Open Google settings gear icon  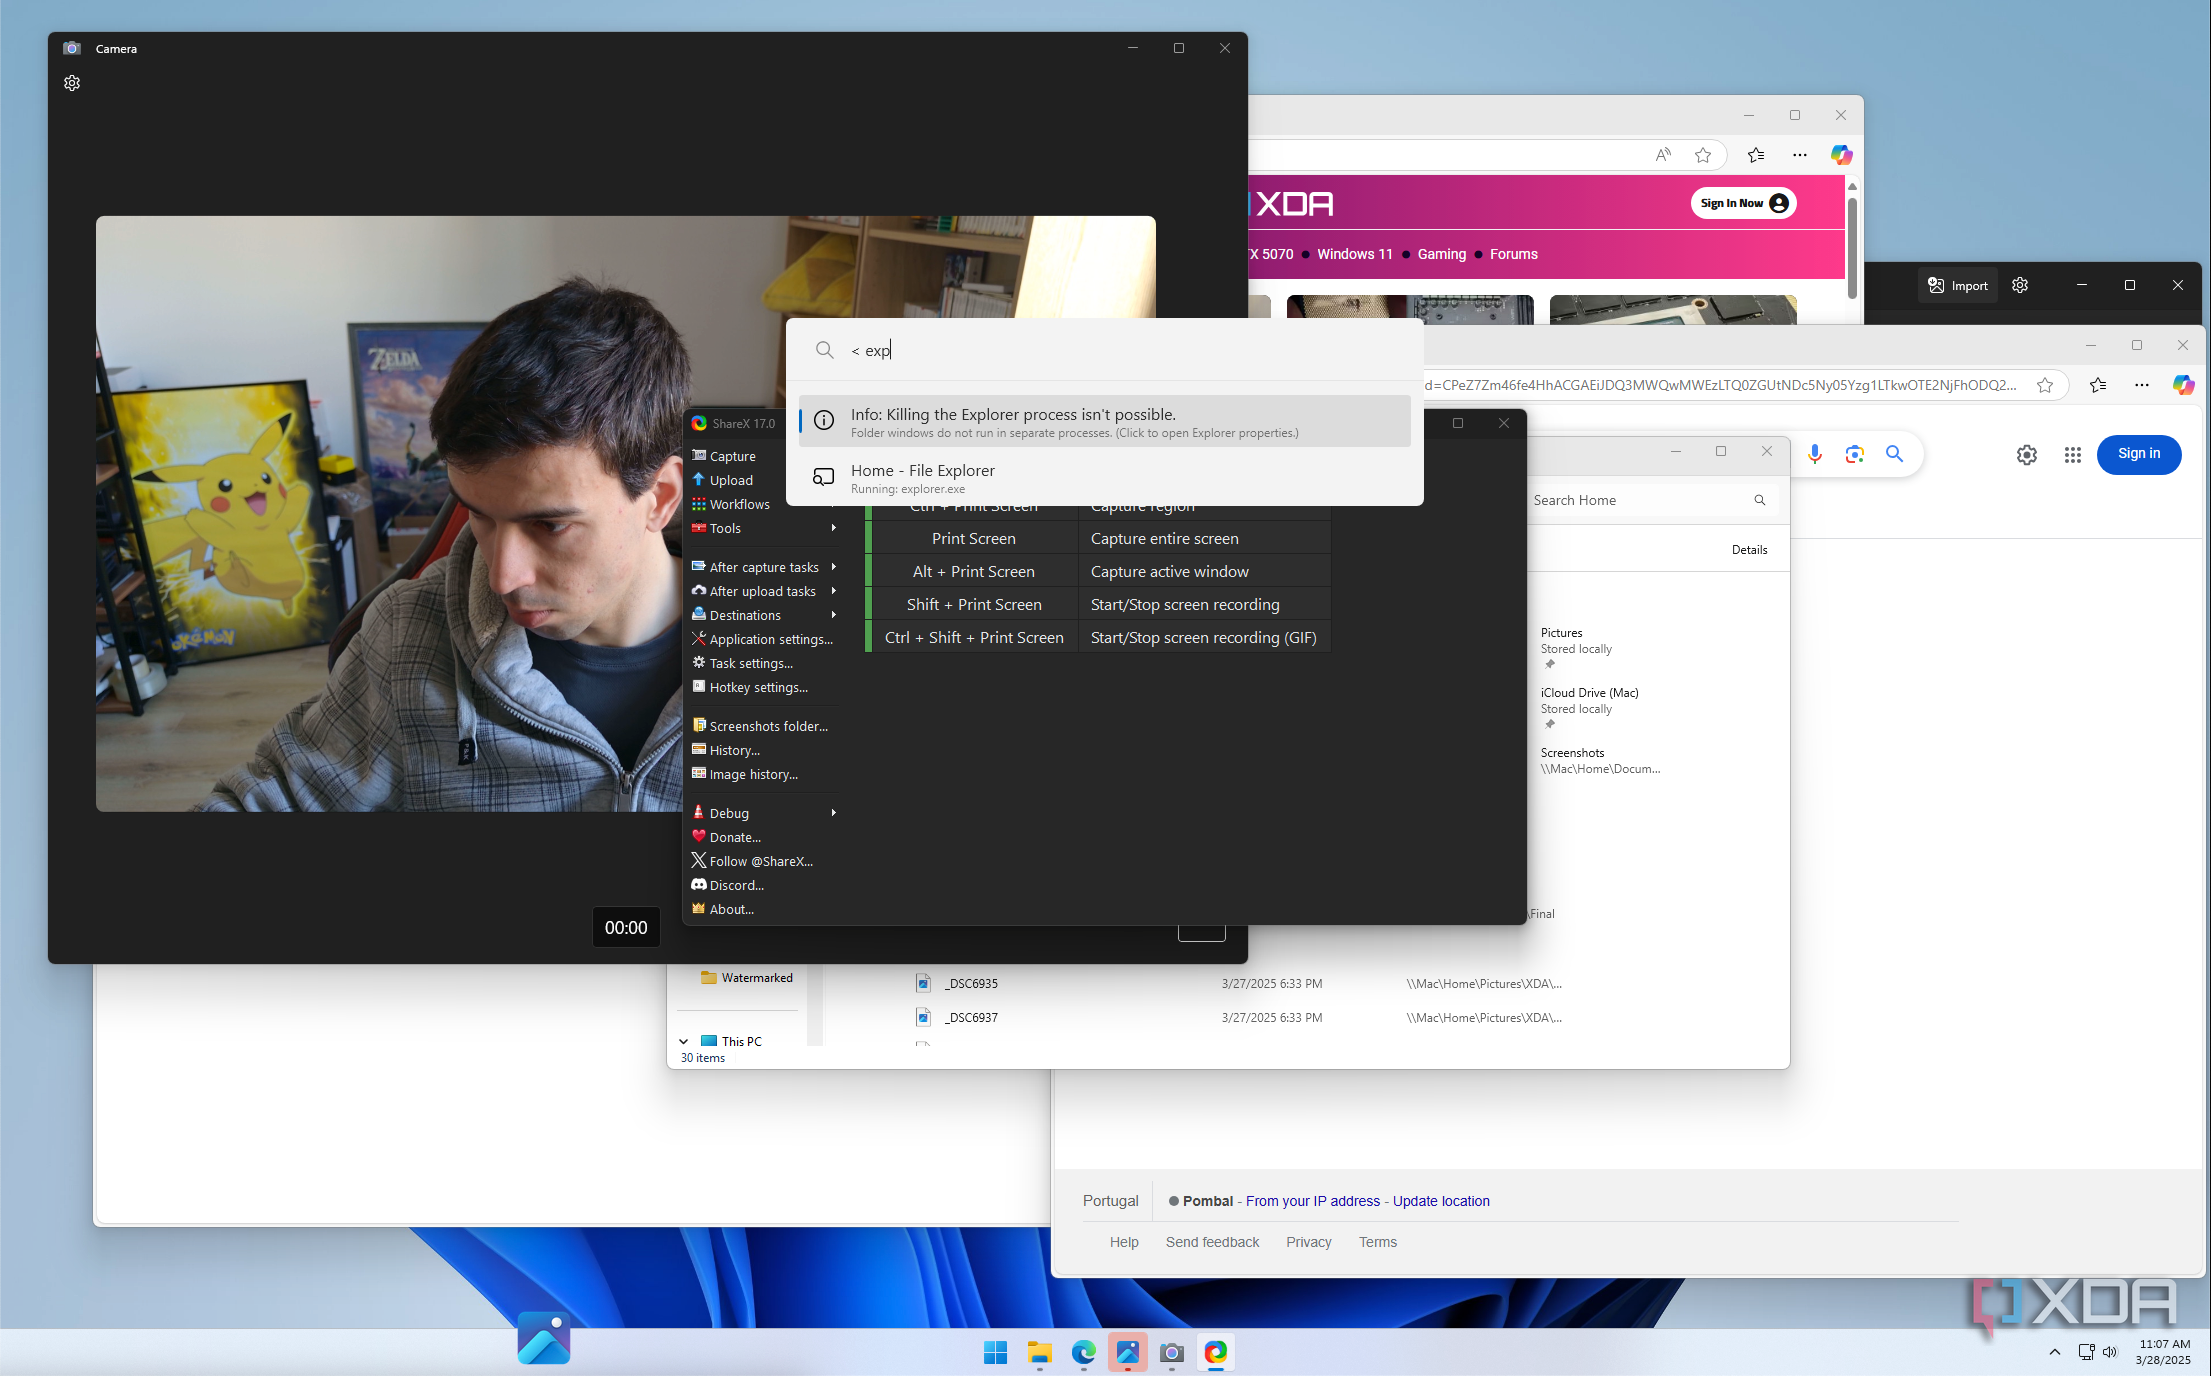click(x=2027, y=455)
